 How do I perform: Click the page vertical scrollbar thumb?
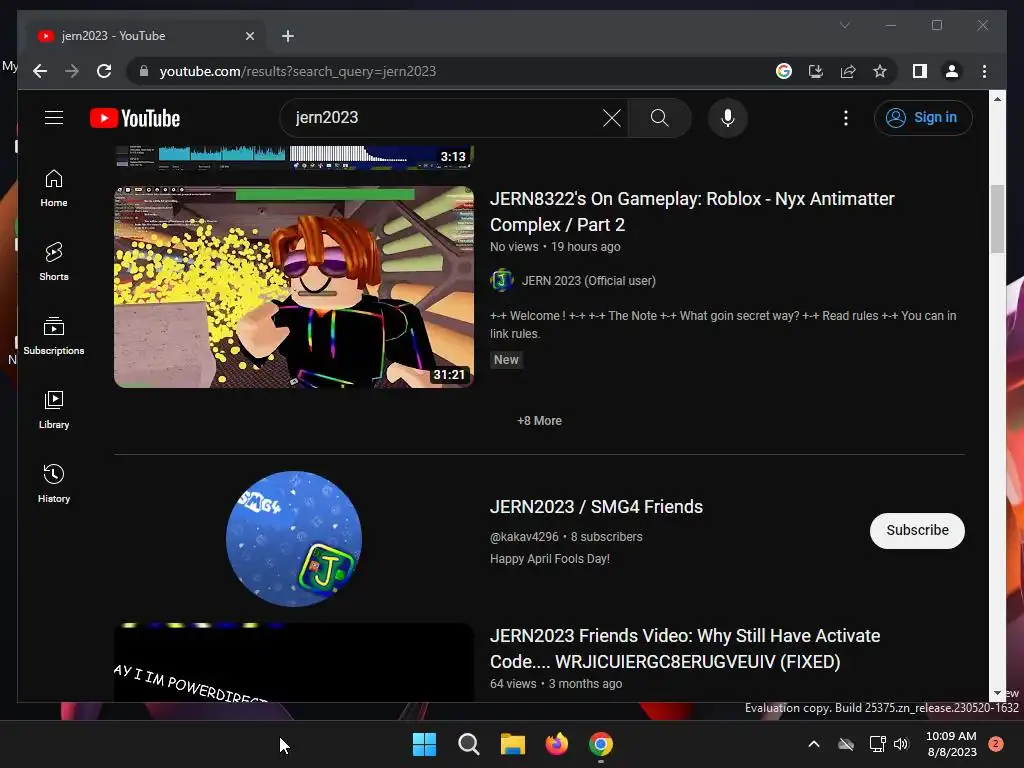[x=997, y=219]
